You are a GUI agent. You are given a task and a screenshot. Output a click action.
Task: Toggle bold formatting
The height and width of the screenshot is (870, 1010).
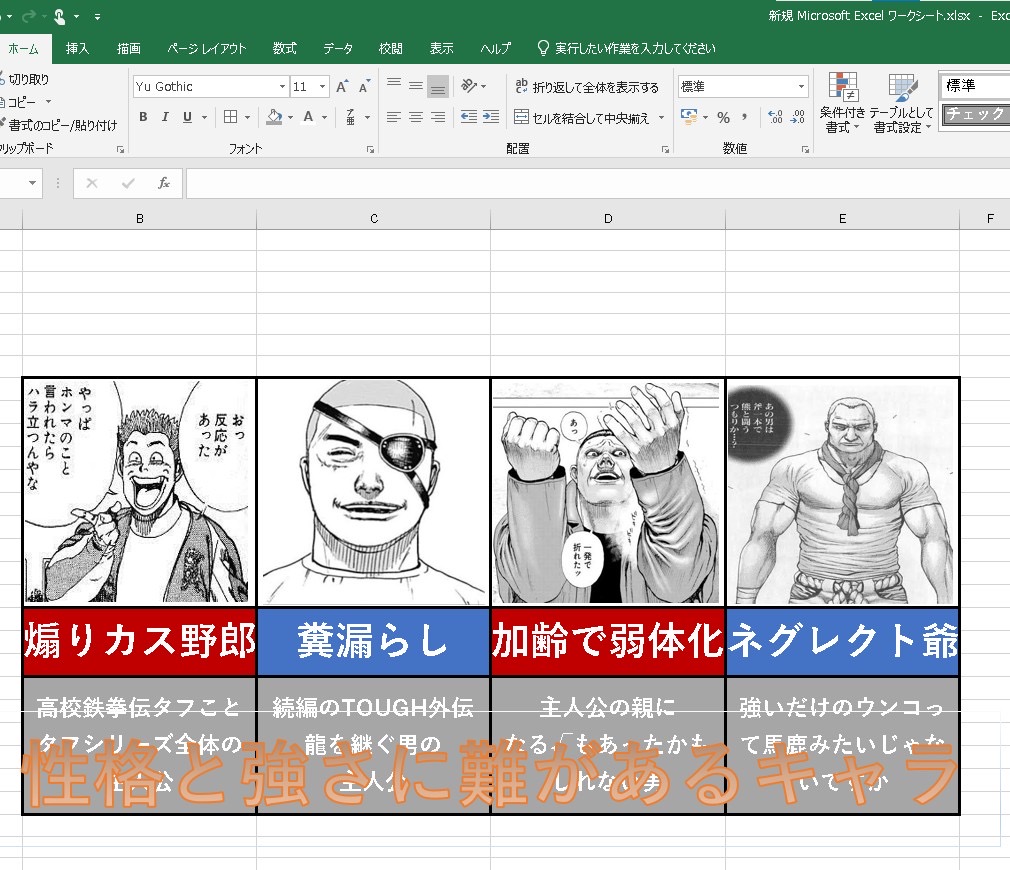tap(143, 117)
